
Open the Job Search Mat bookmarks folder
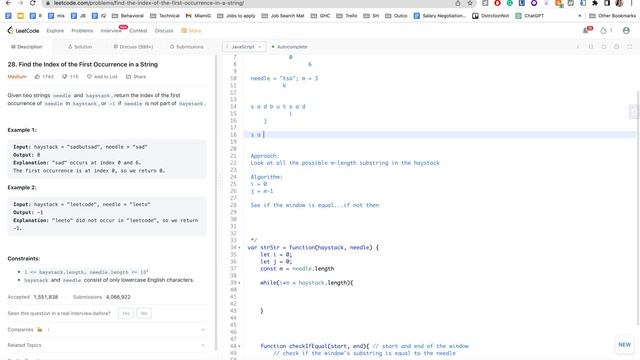tap(283, 16)
